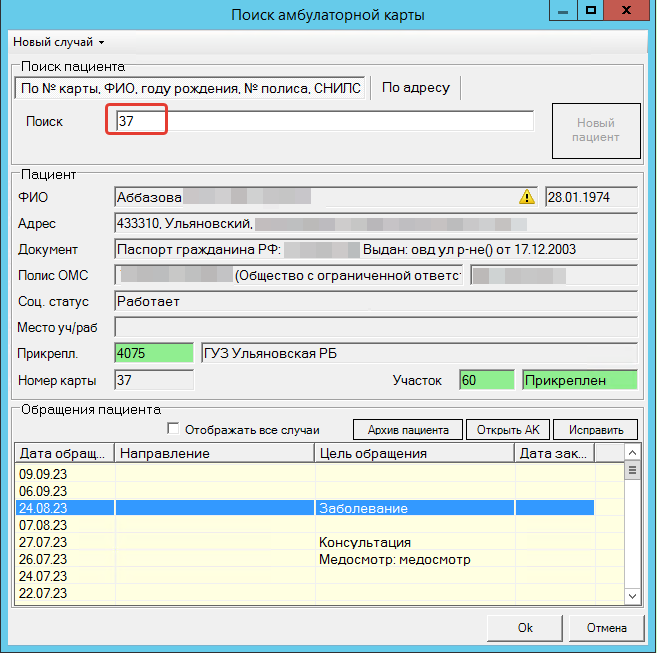657x653 pixels.
Task: Click the vertical scrollbar thumb in visits list
Action: point(631,471)
